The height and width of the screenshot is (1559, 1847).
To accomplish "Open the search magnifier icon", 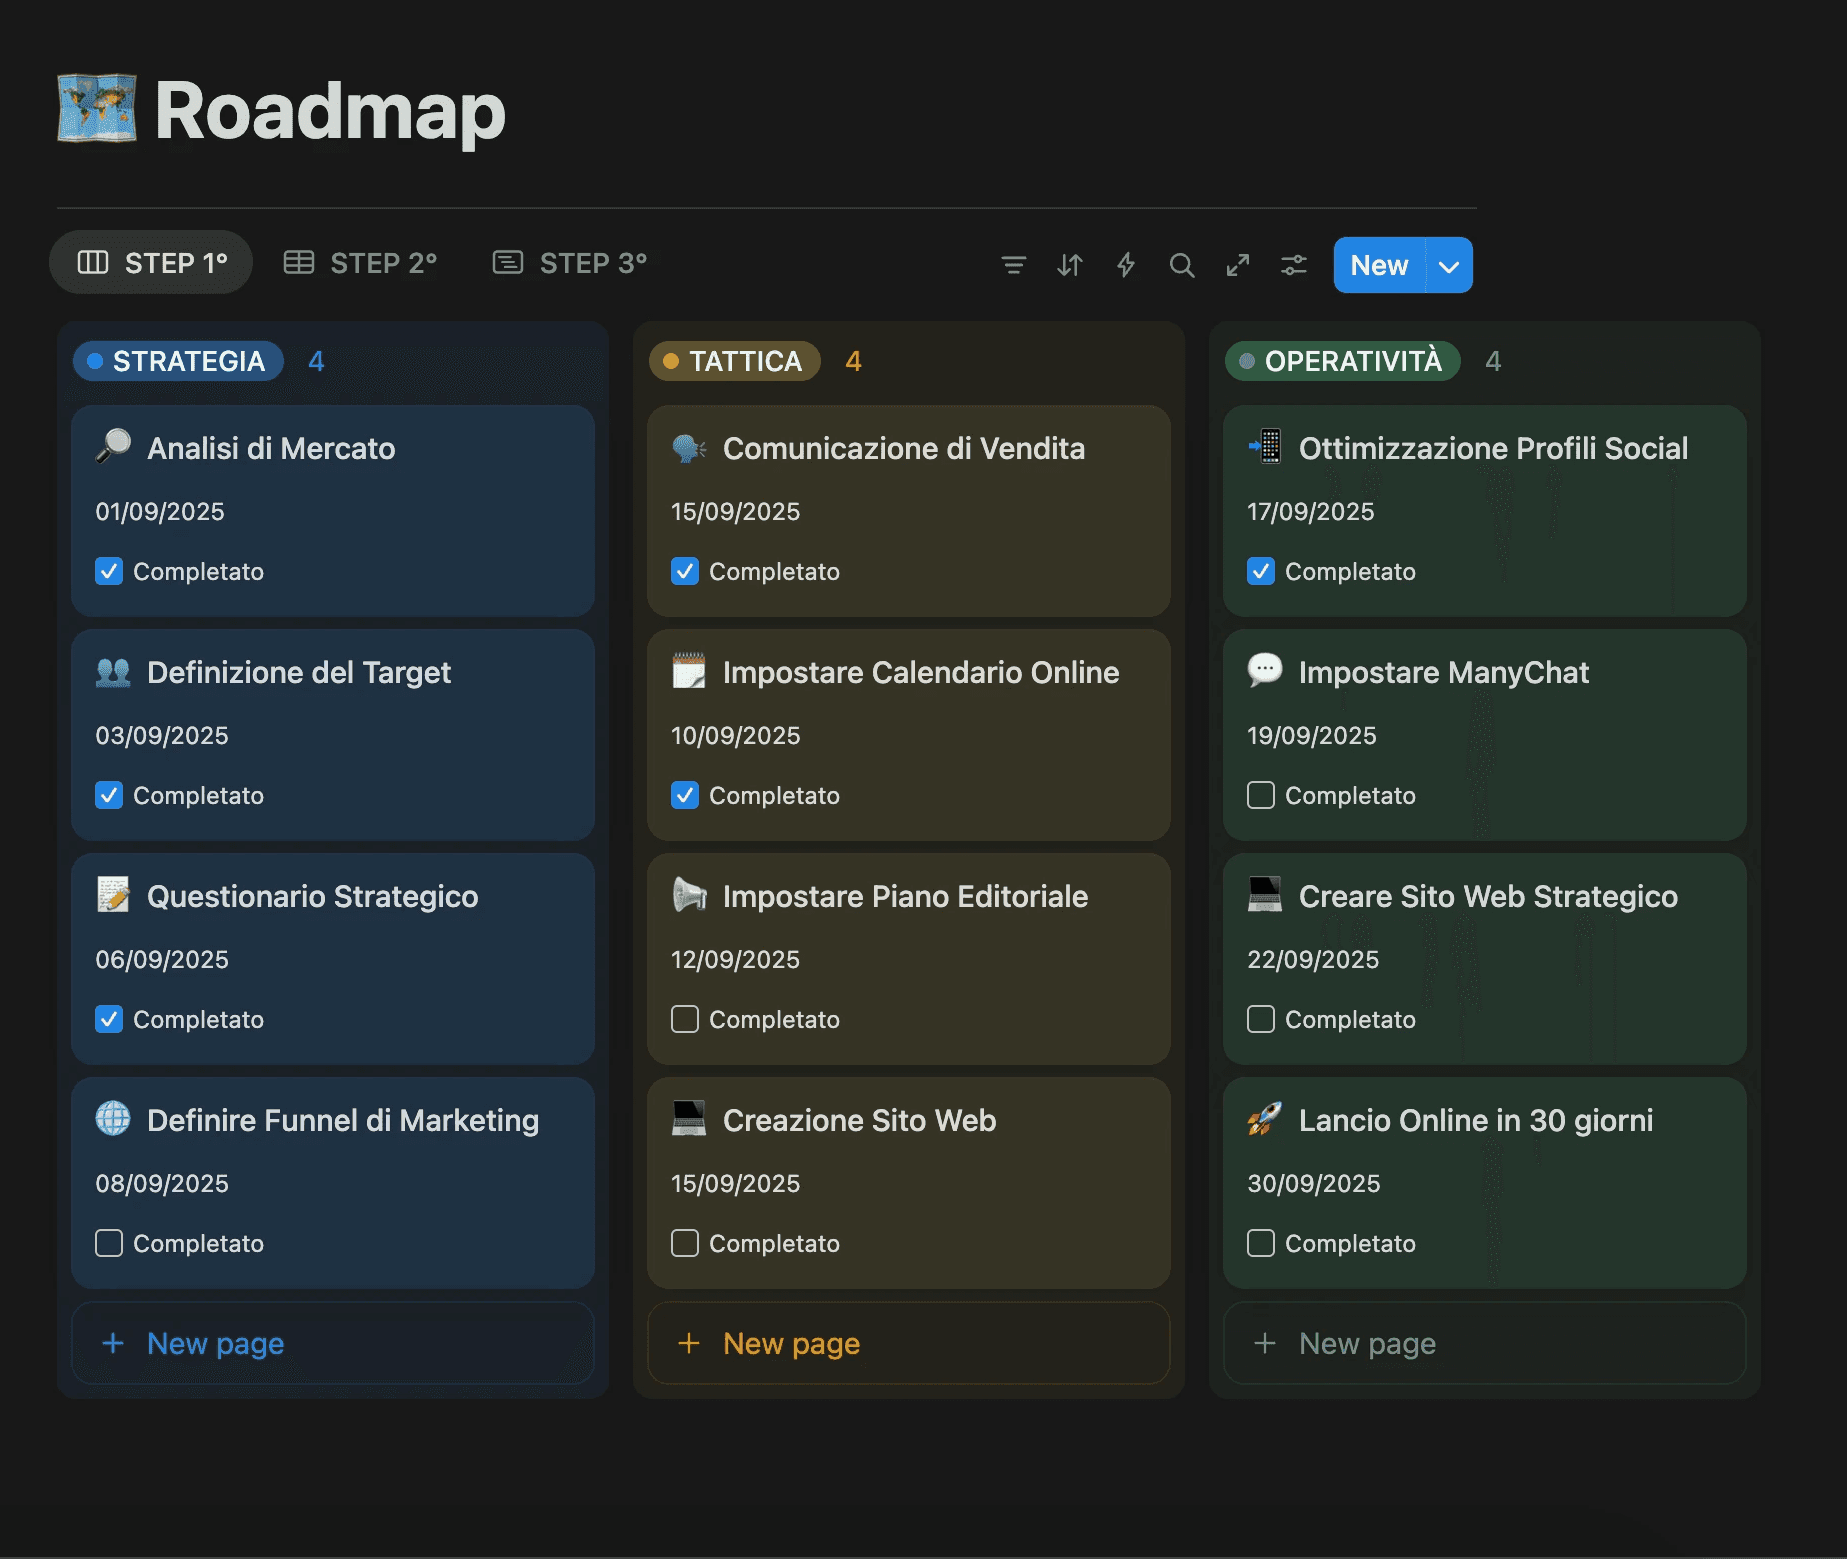I will coord(1182,265).
